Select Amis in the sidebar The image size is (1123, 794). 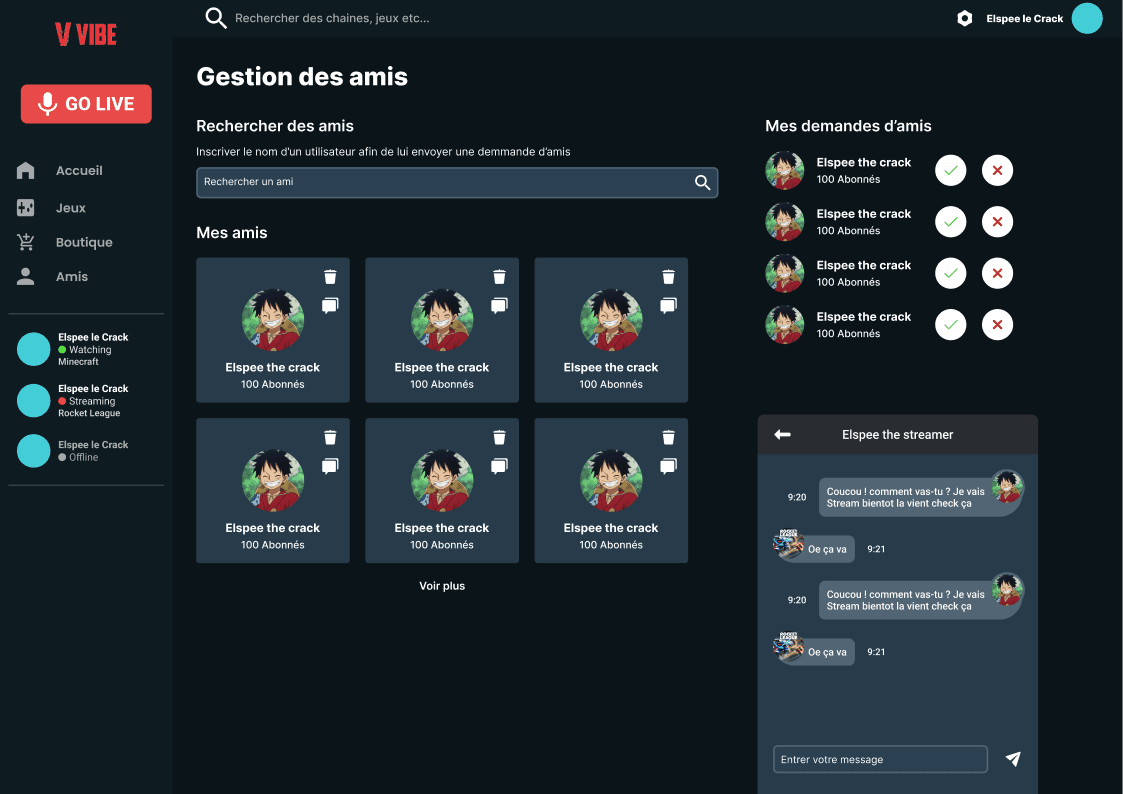pyautogui.click(x=52, y=276)
